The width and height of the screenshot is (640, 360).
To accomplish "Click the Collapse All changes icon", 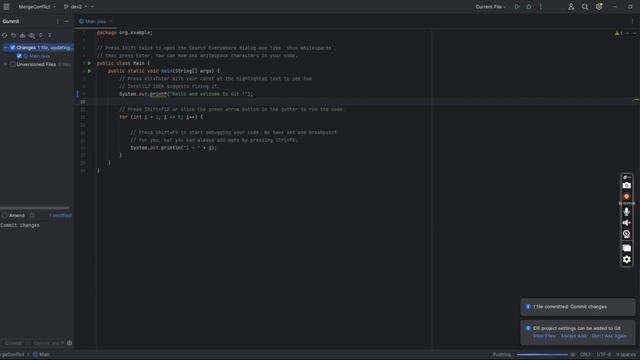I will (50, 36).
